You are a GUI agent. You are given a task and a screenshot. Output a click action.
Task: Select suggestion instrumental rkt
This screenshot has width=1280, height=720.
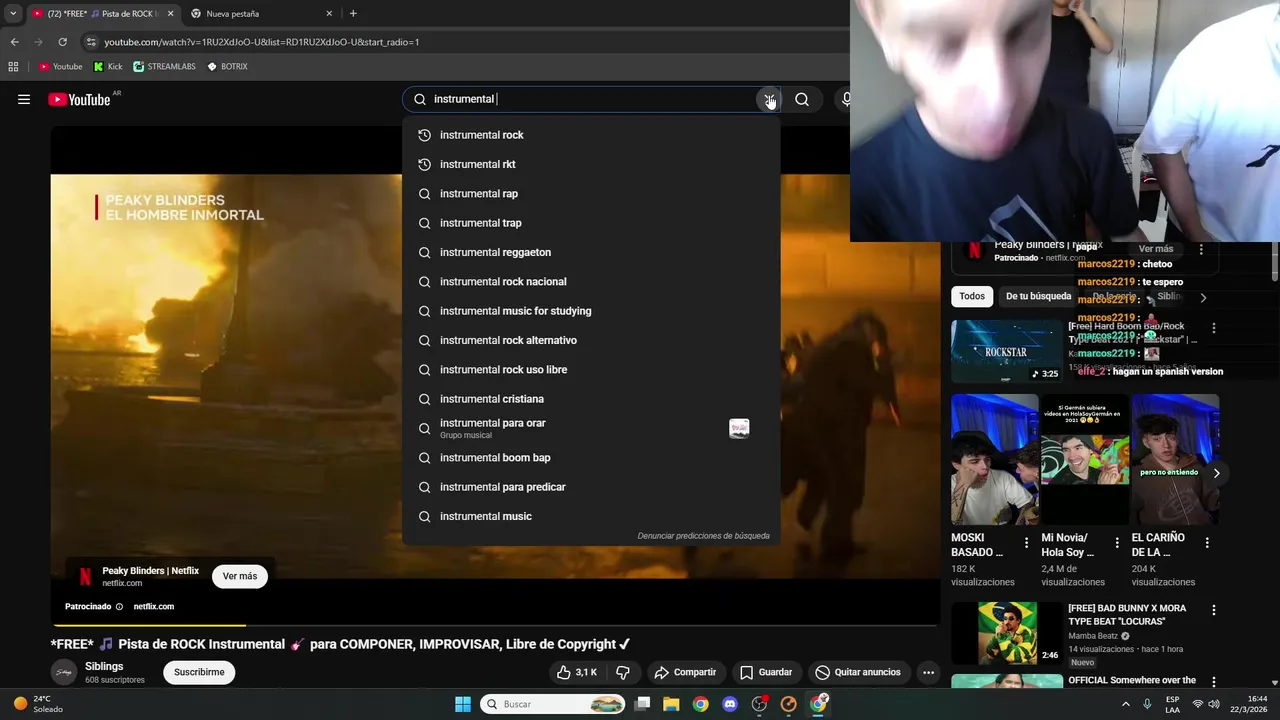[x=591, y=164]
